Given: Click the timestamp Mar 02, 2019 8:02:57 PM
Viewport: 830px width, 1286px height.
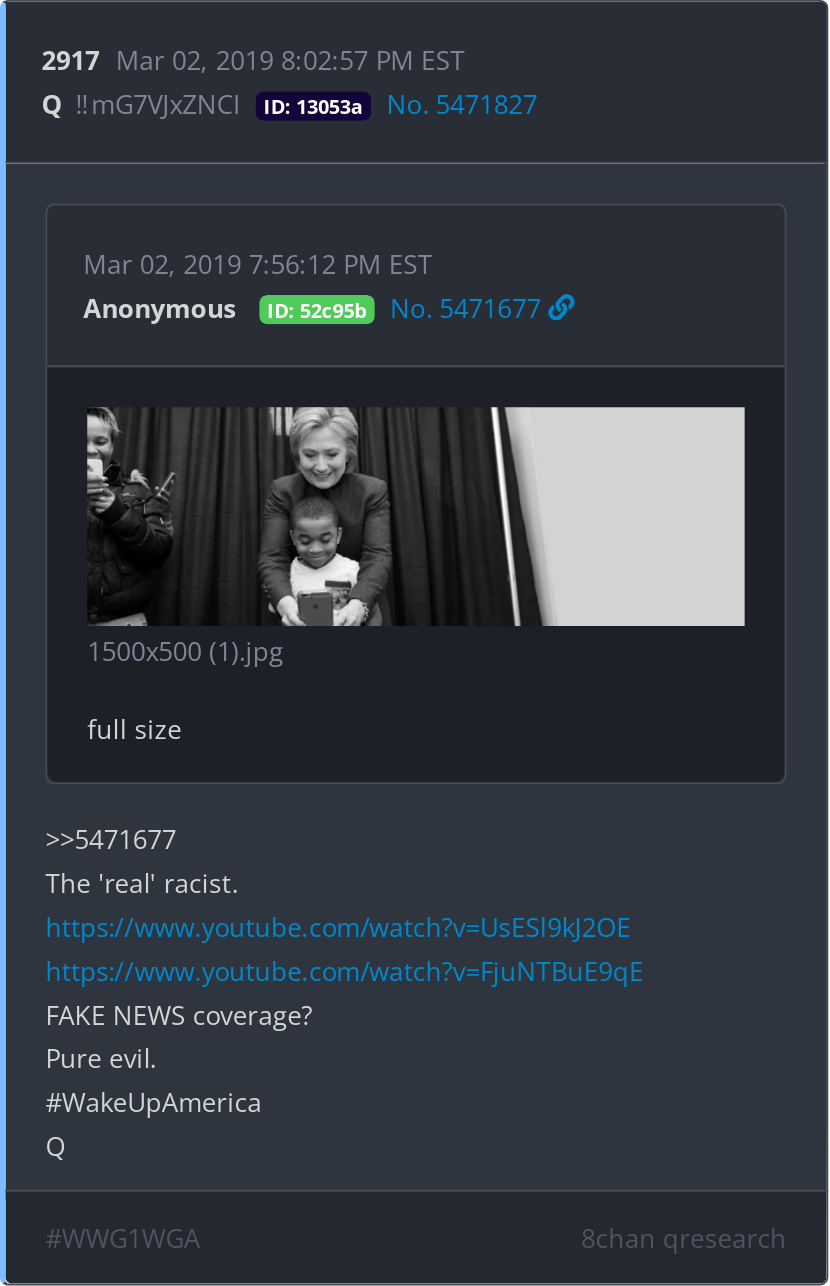Looking at the screenshot, I should pyautogui.click(x=290, y=61).
